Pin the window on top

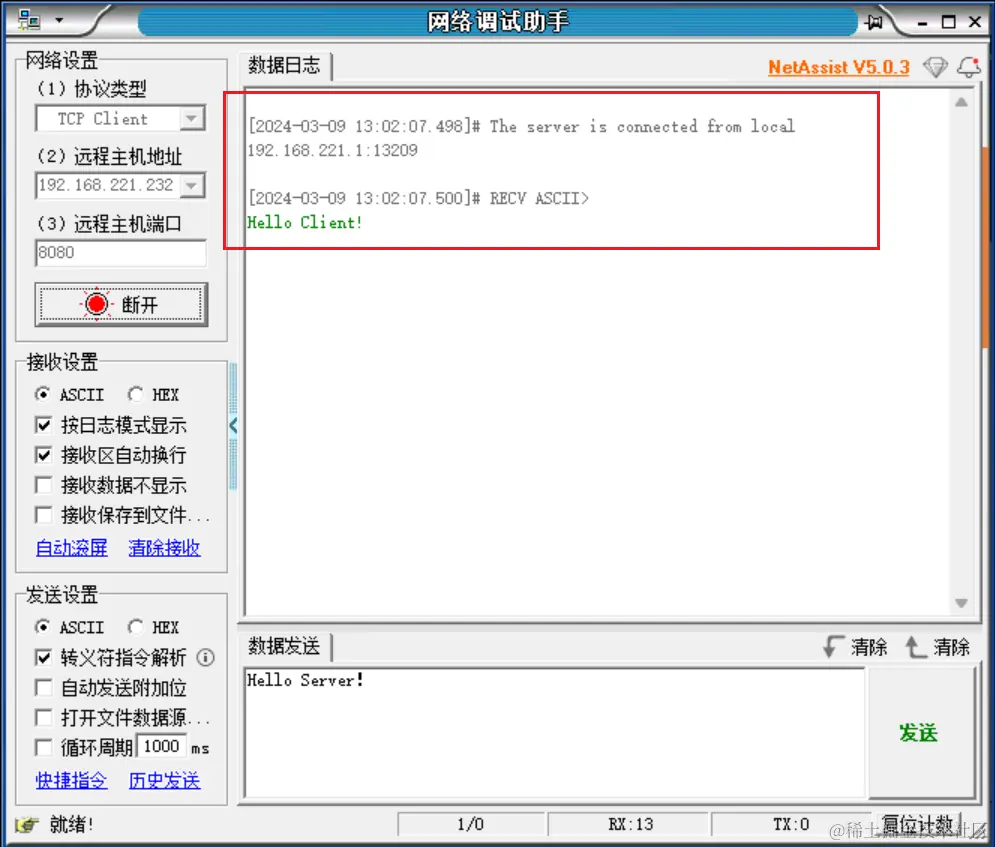pyautogui.click(x=873, y=22)
